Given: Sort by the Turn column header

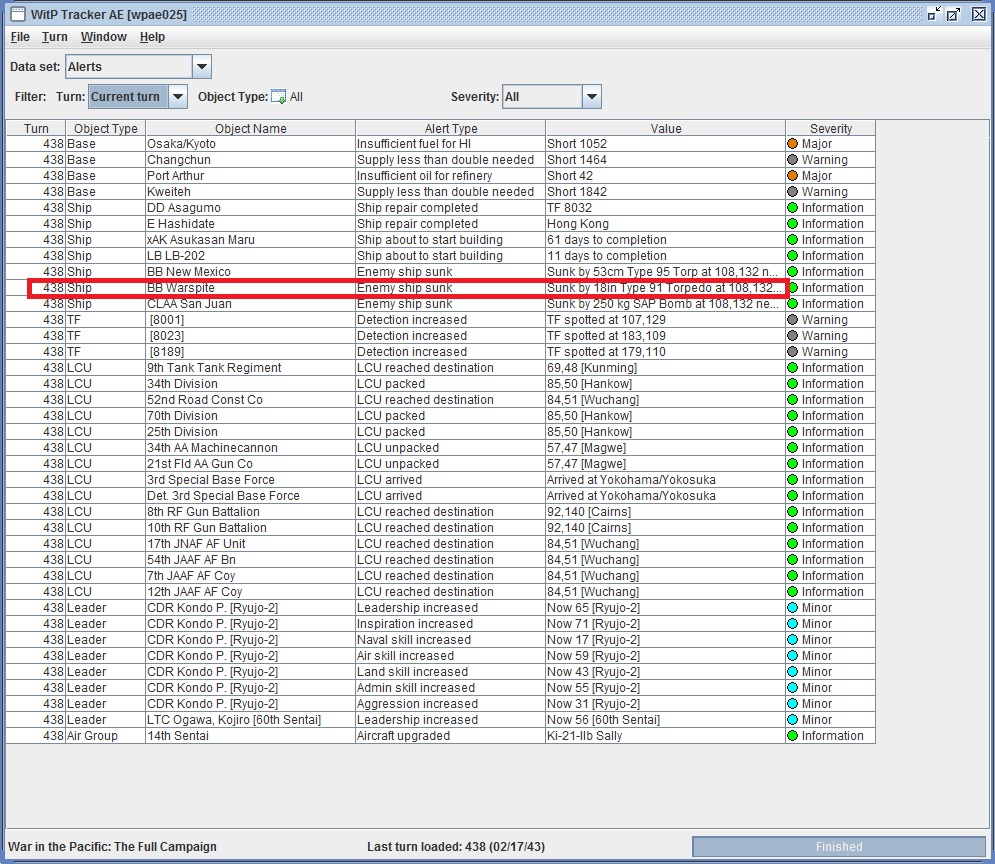Looking at the screenshot, I should tap(36, 128).
